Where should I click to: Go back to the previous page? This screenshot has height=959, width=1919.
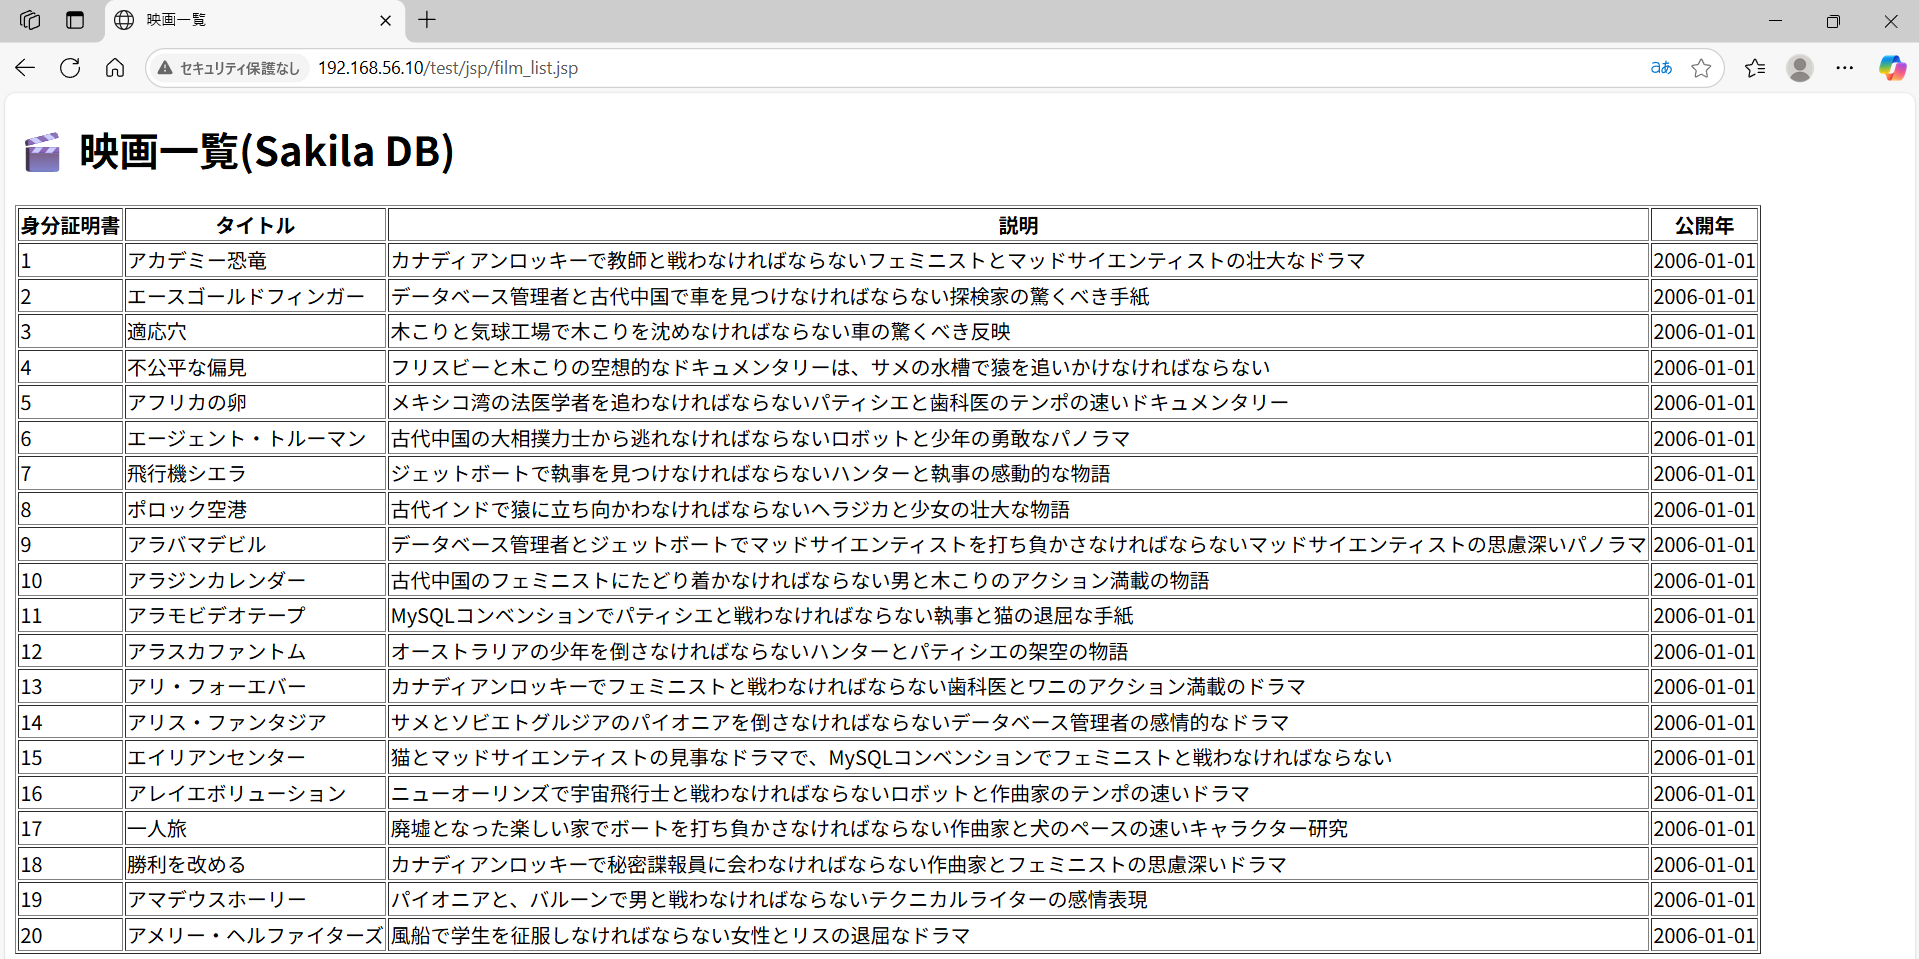(x=24, y=68)
